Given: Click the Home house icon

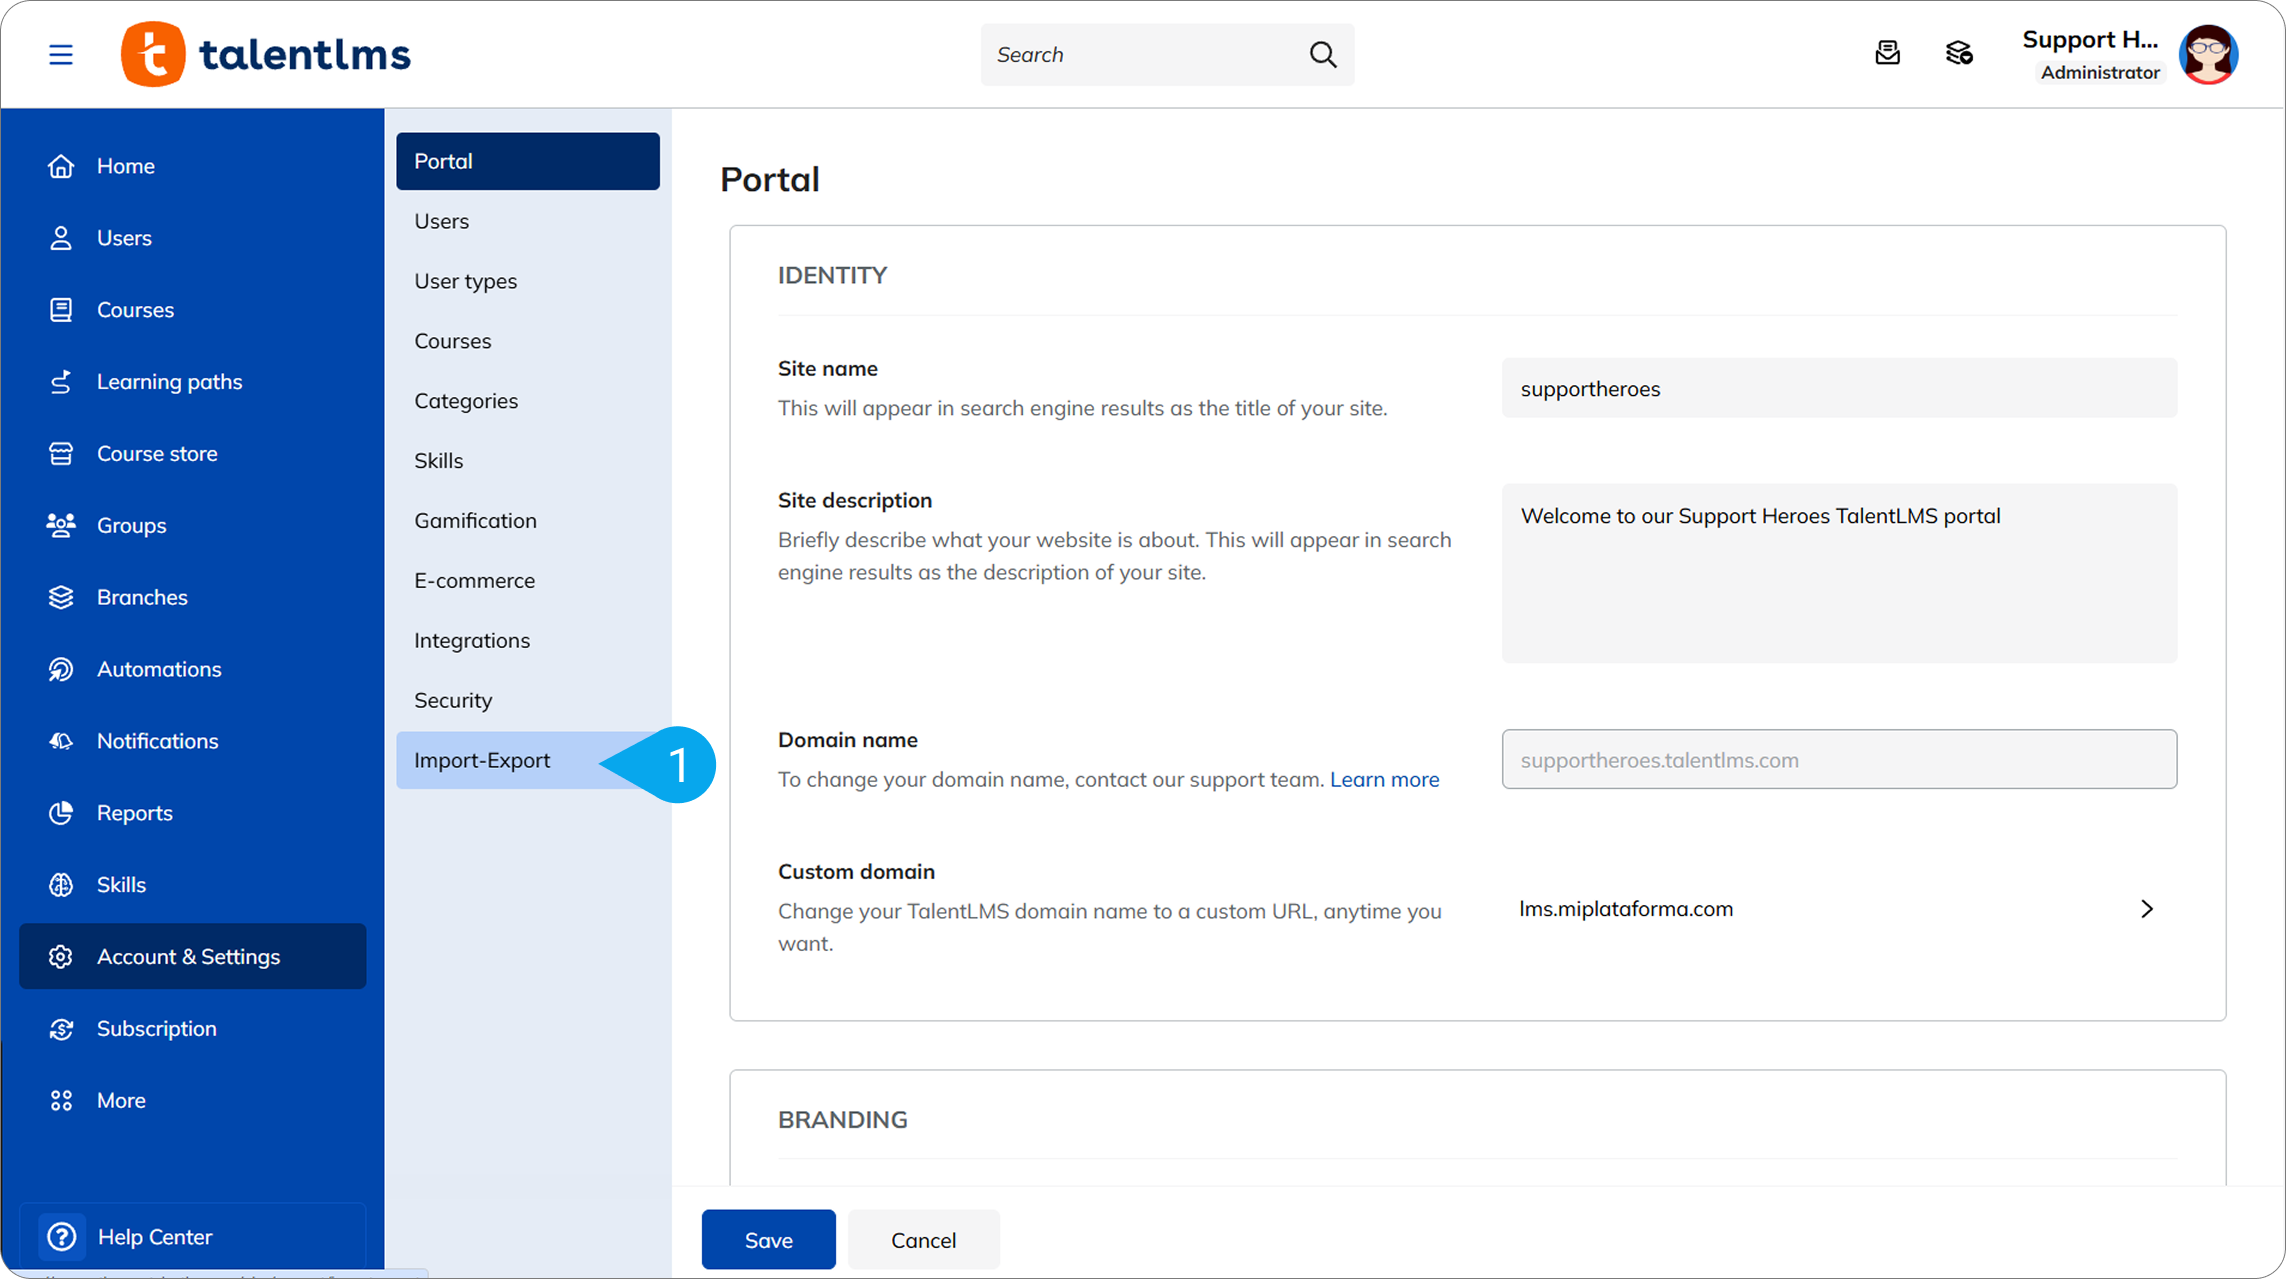Looking at the screenshot, I should pos(61,166).
